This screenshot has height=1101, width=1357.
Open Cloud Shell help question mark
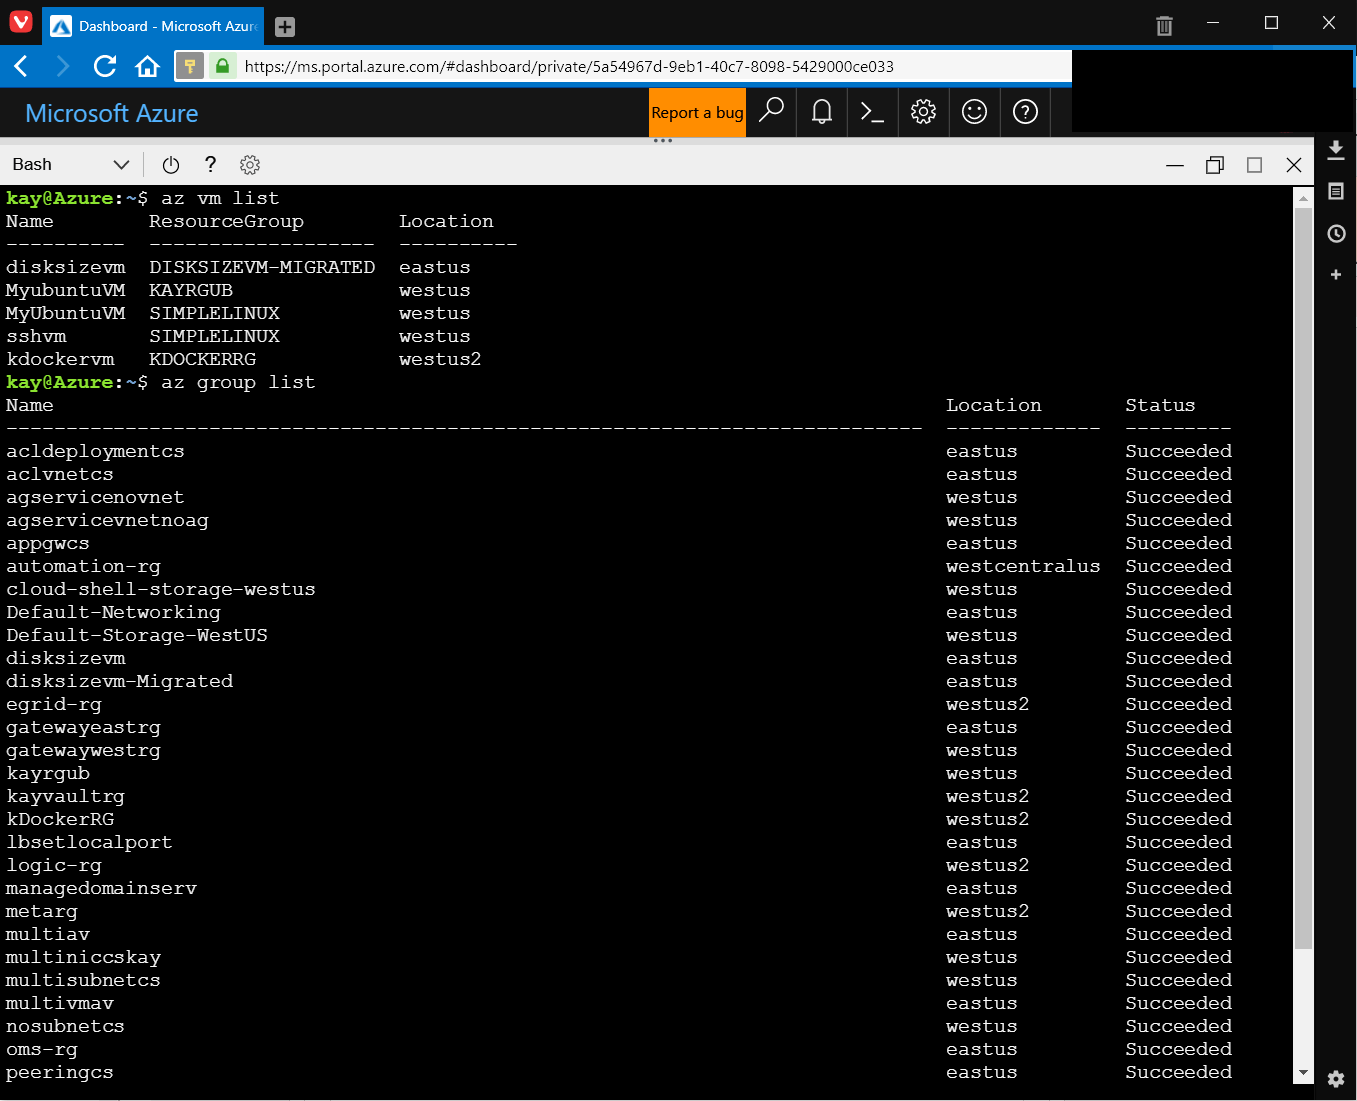click(x=210, y=164)
